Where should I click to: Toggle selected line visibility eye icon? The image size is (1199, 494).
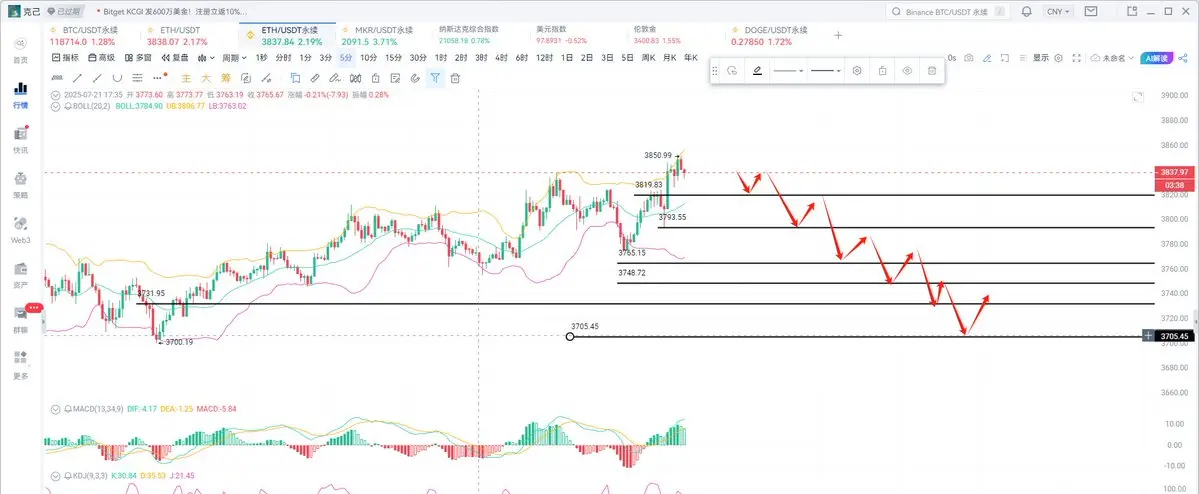click(x=907, y=70)
